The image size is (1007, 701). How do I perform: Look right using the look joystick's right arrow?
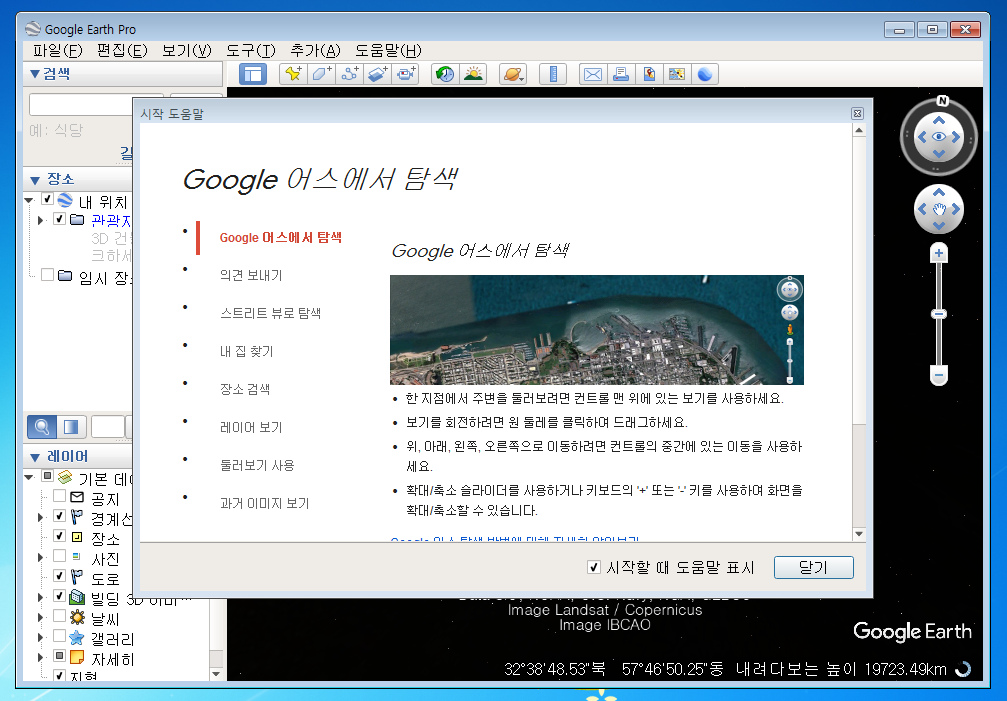[956, 137]
